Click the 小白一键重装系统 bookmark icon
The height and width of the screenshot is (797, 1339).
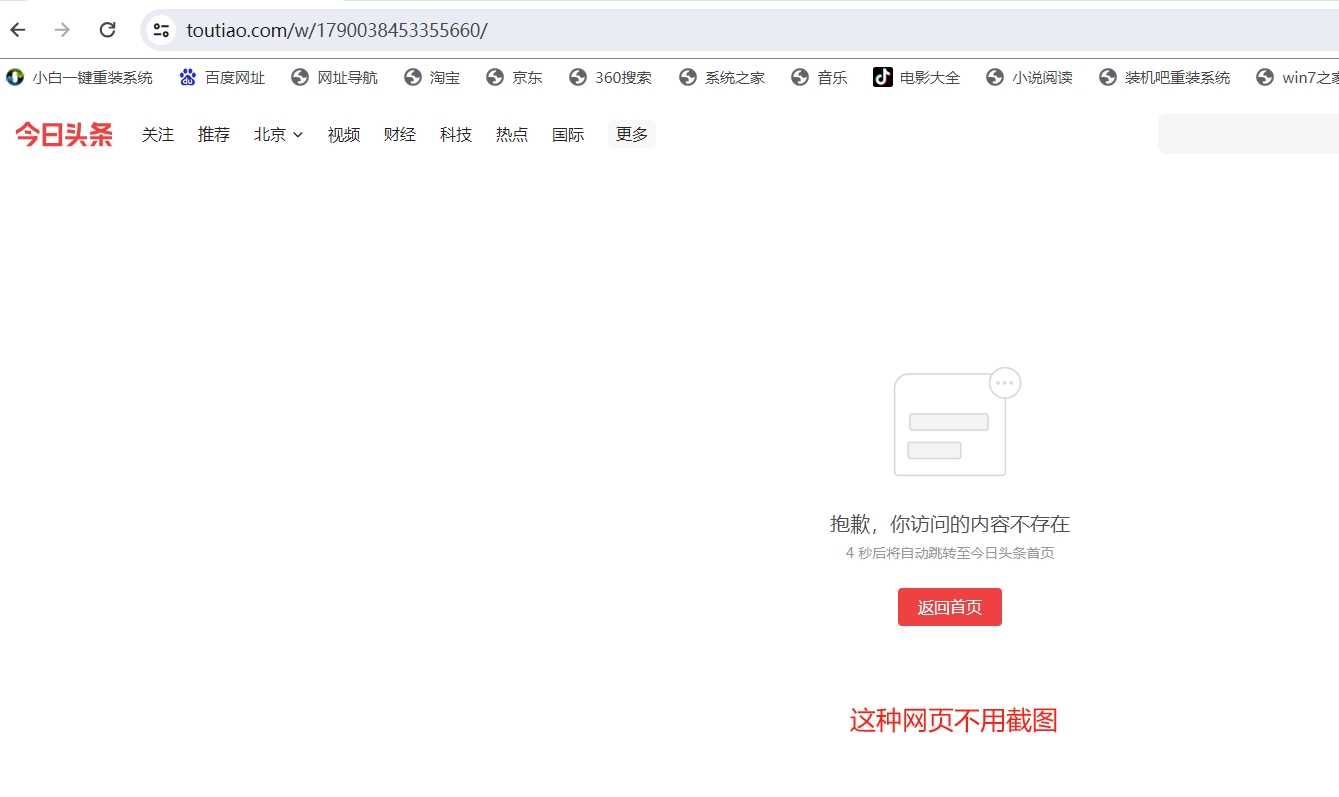15,77
